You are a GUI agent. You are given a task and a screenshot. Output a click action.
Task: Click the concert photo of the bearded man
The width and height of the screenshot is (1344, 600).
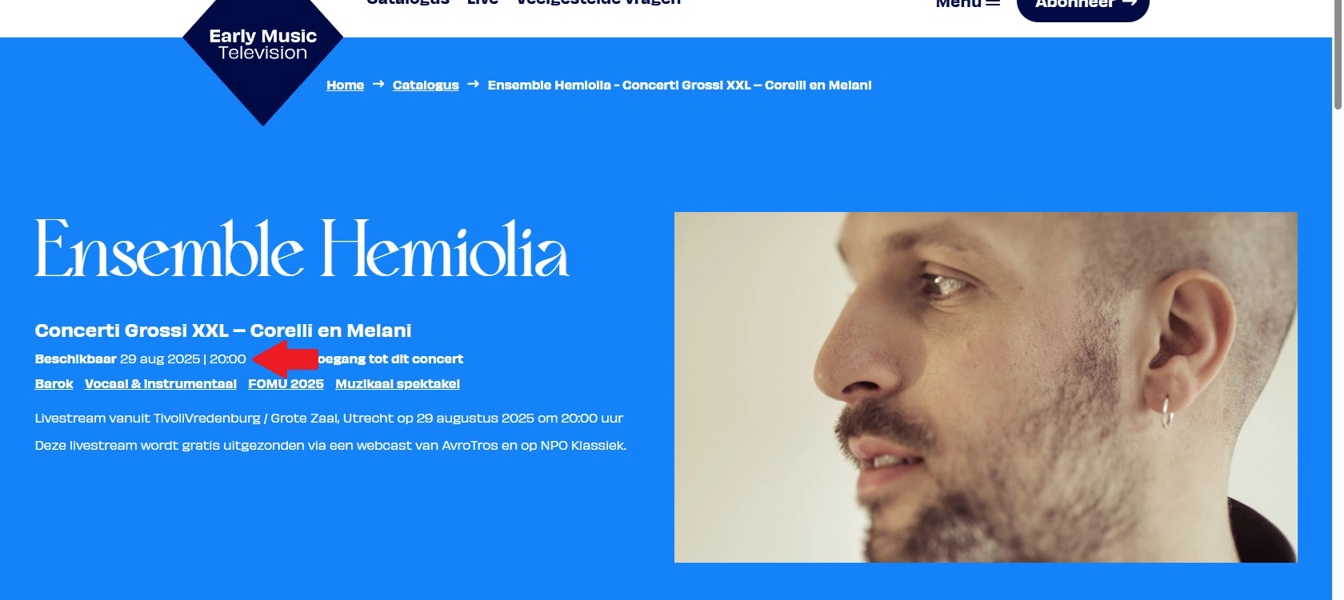tap(986, 387)
